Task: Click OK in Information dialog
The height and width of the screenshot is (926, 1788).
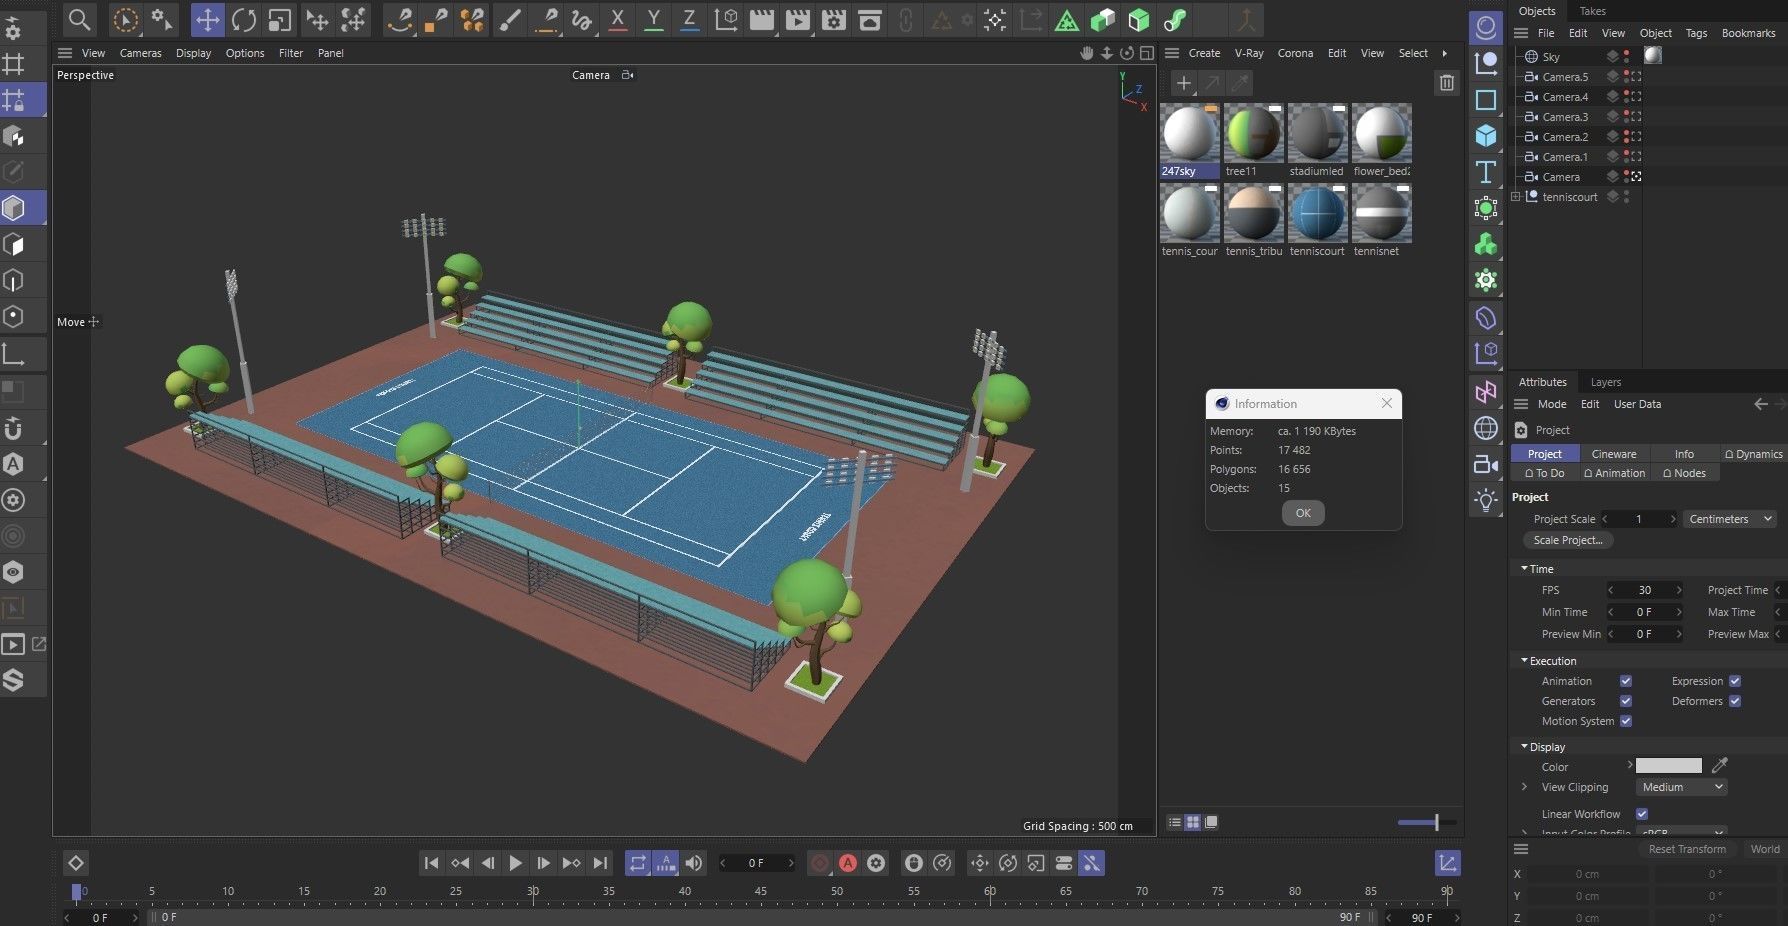Action: click(1303, 513)
